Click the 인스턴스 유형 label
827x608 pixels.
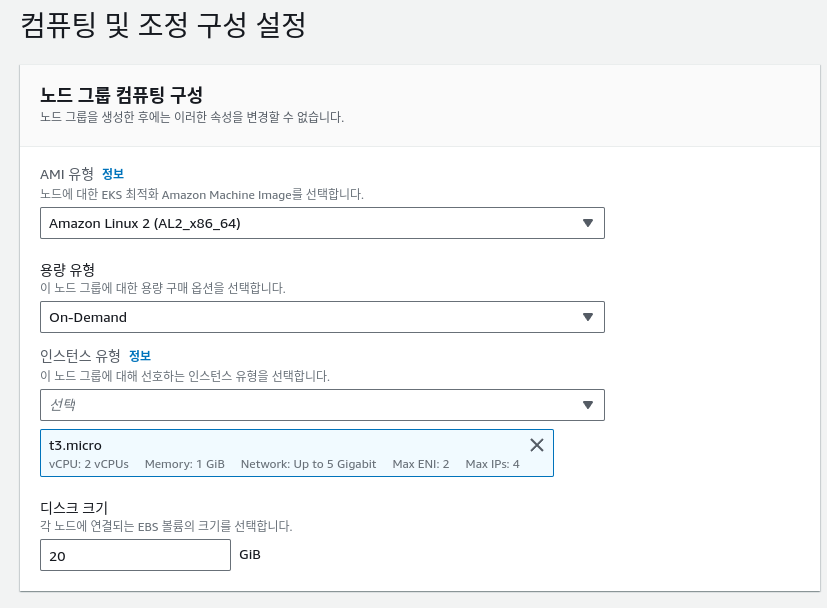(x=80, y=356)
